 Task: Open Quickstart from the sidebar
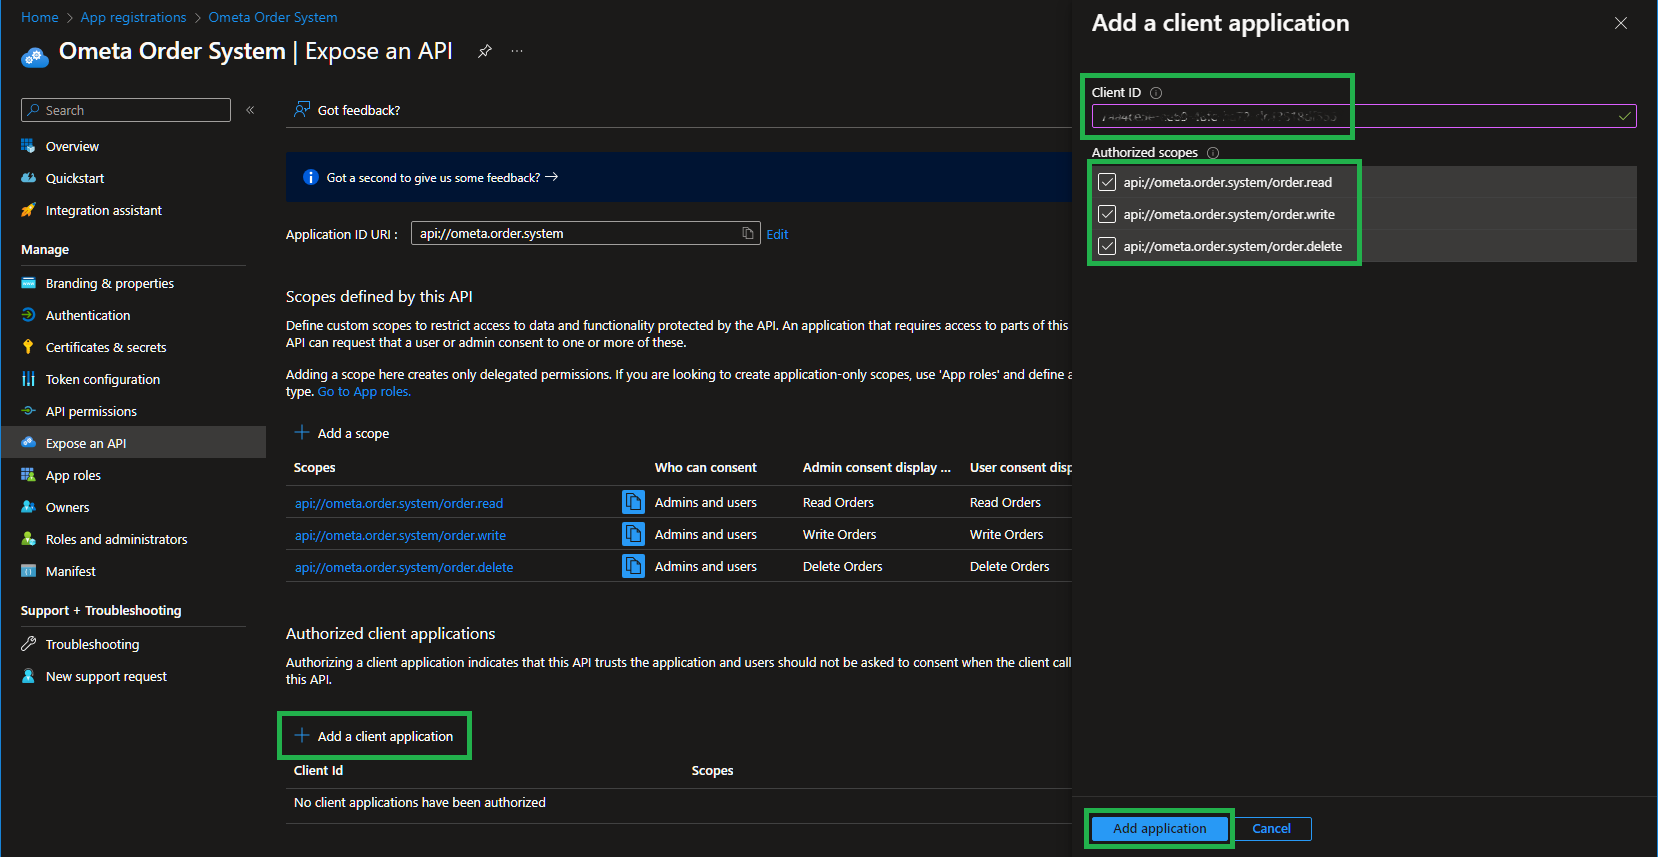(x=75, y=178)
